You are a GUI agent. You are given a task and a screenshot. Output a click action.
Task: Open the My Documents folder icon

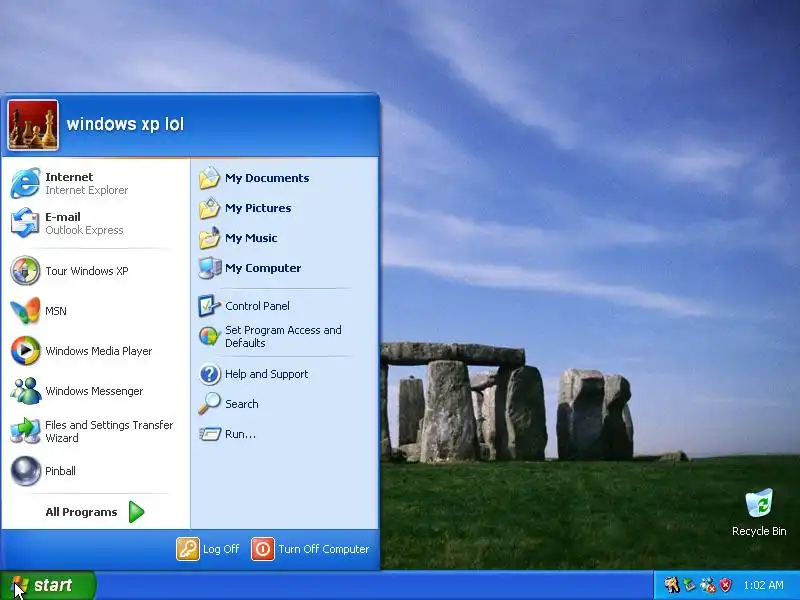pyautogui.click(x=209, y=178)
